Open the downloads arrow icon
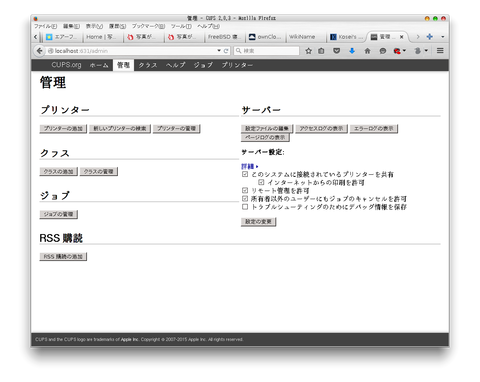The height and width of the screenshot is (382, 480). (352, 51)
